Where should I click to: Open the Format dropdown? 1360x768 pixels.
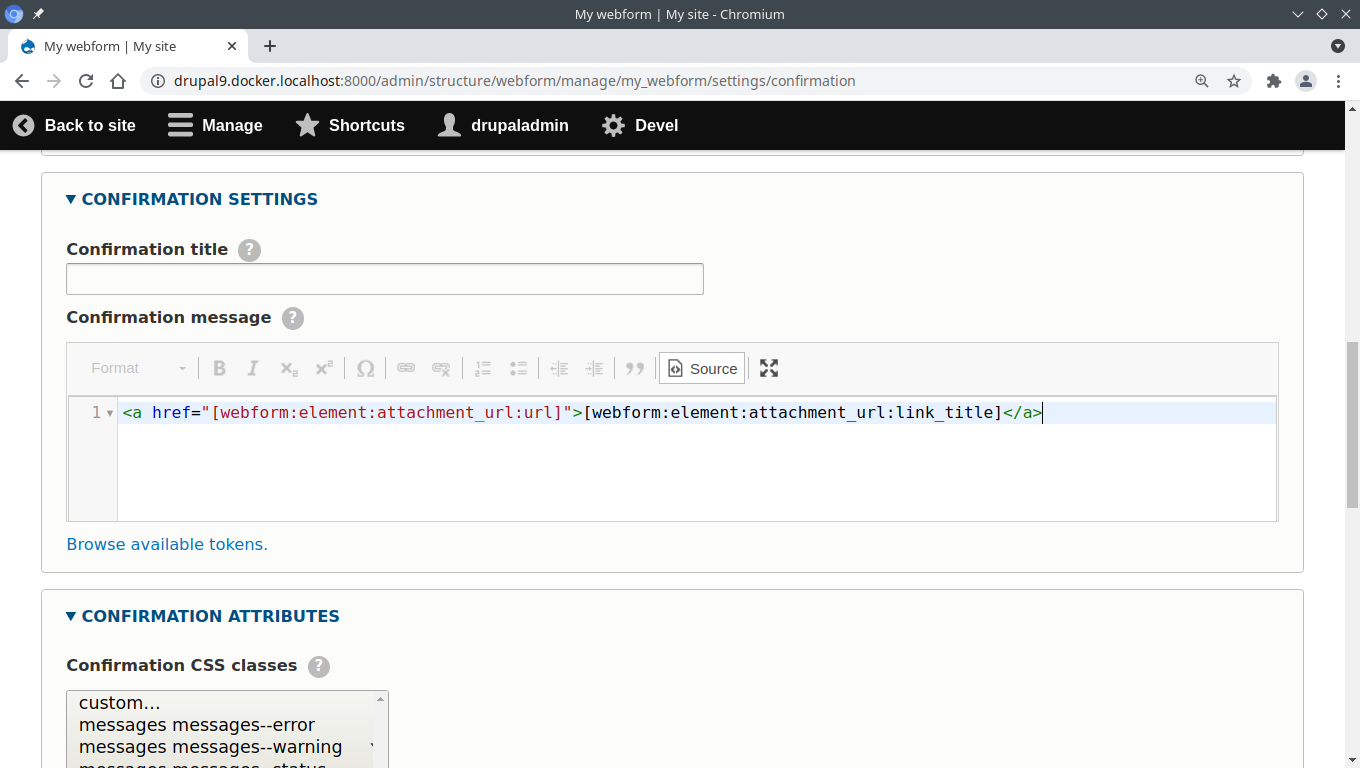coord(139,368)
